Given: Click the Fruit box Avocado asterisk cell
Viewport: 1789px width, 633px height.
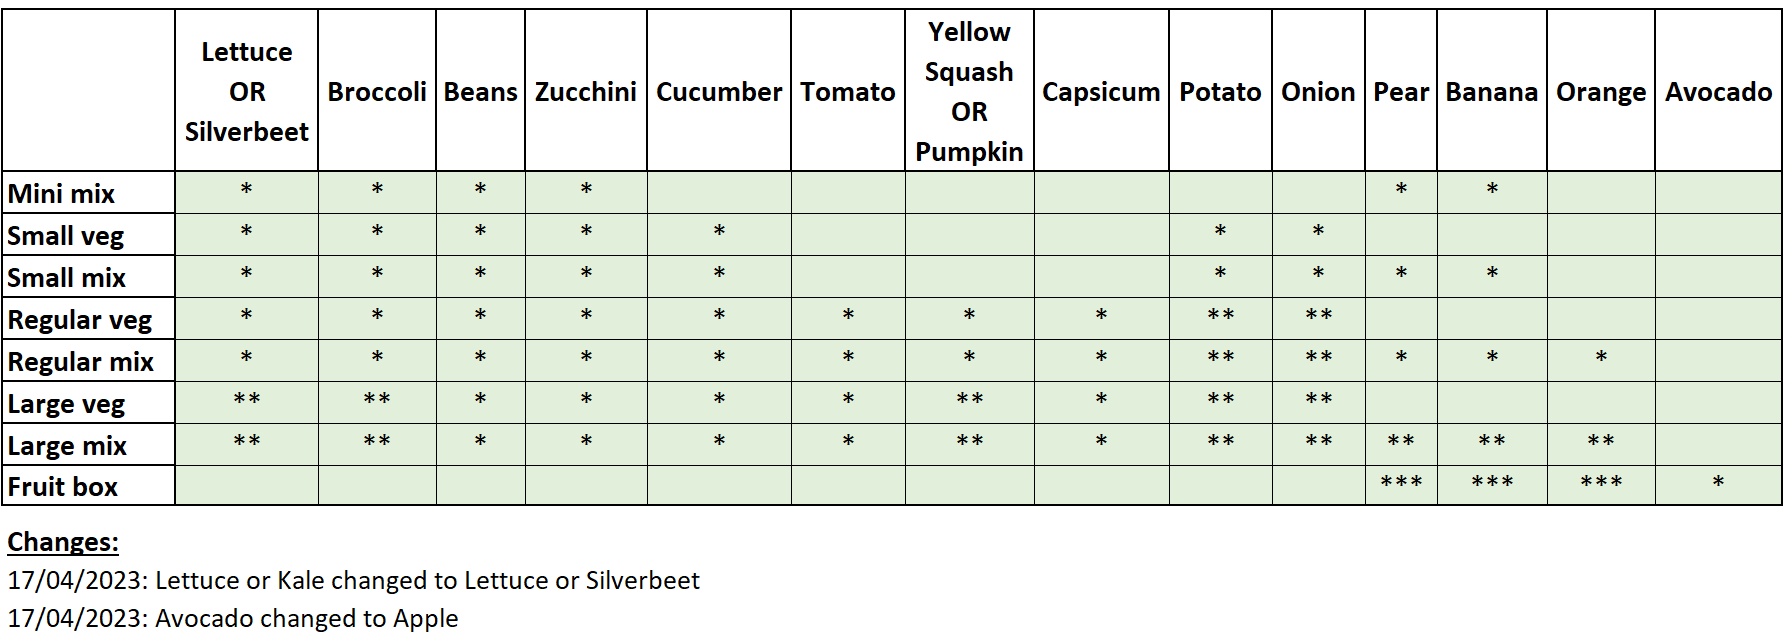Looking at the screenshot, I should pos(1718,484).
